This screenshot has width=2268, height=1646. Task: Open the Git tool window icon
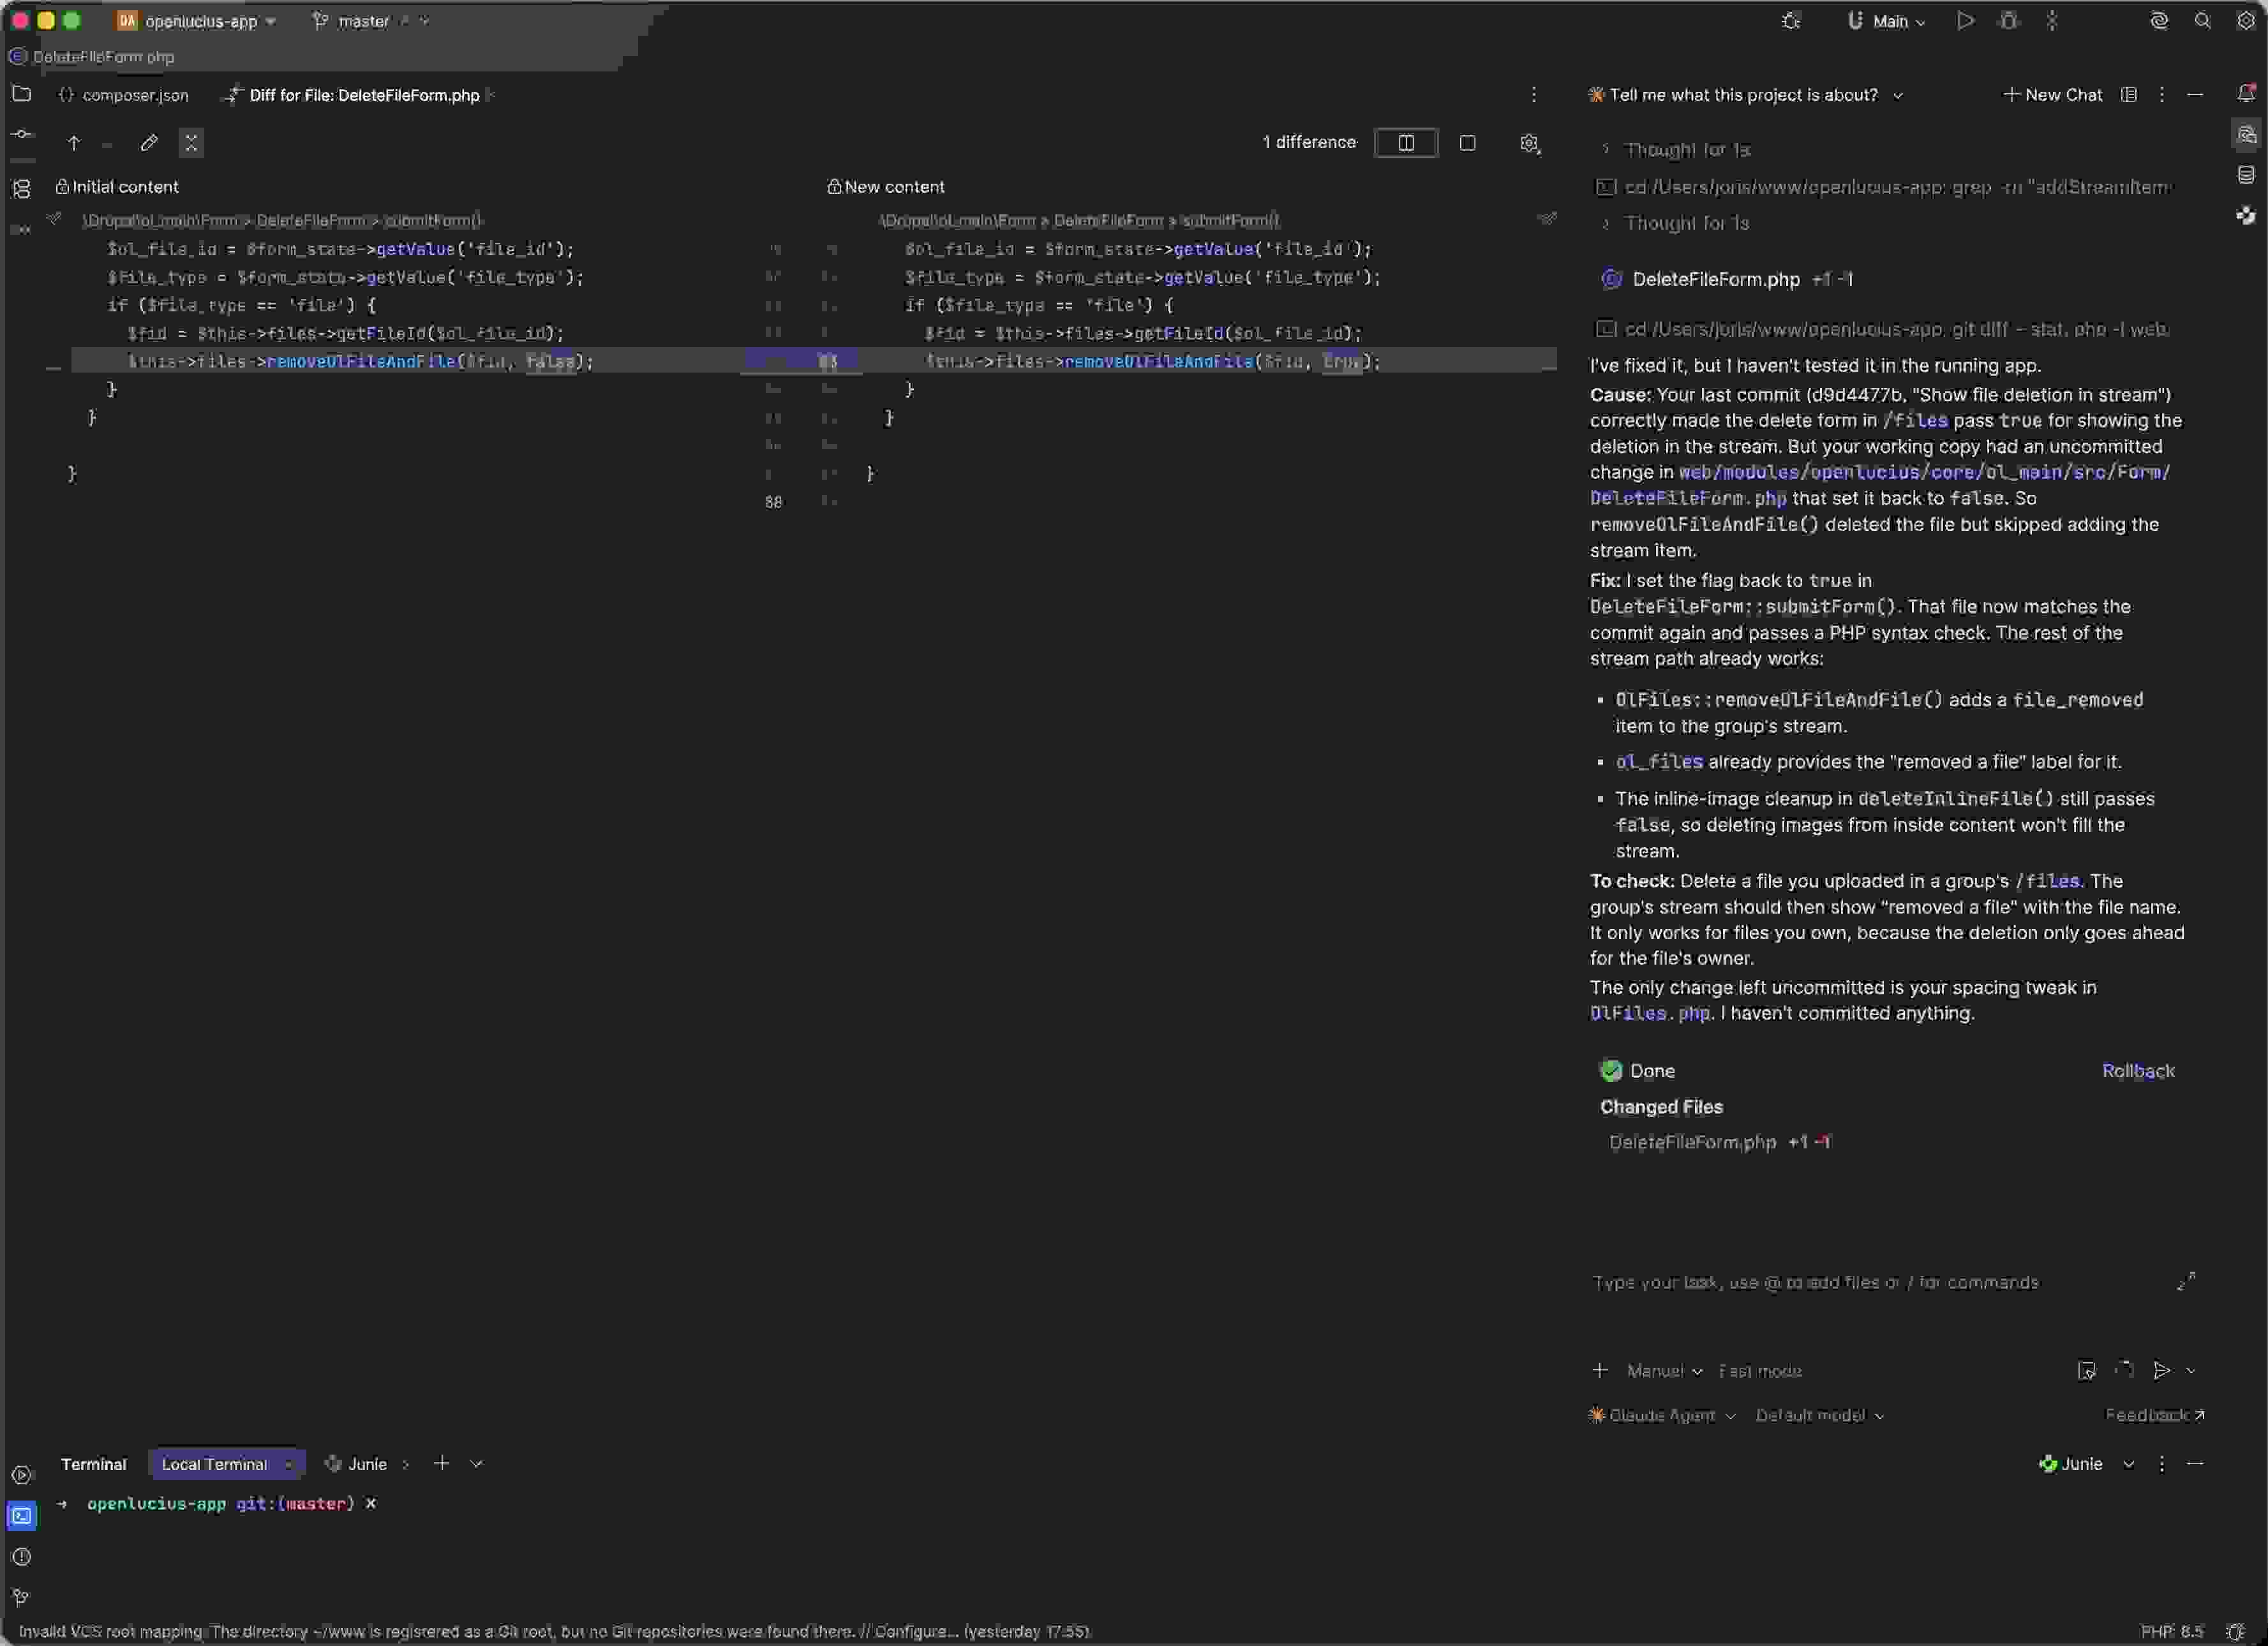(21, 1597)
